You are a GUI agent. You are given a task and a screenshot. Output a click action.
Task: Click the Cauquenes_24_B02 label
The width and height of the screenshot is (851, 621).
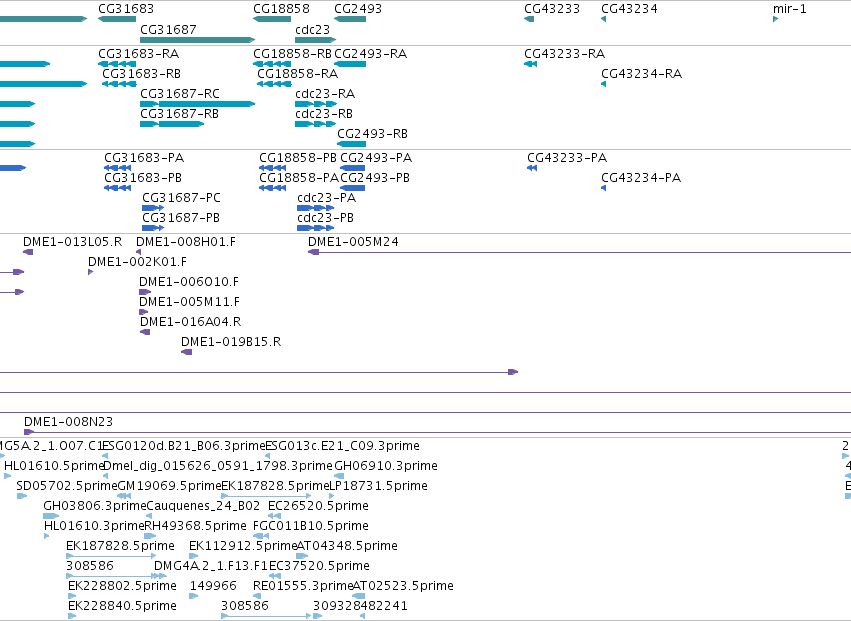pyautogui.click(x=204, y=506)
